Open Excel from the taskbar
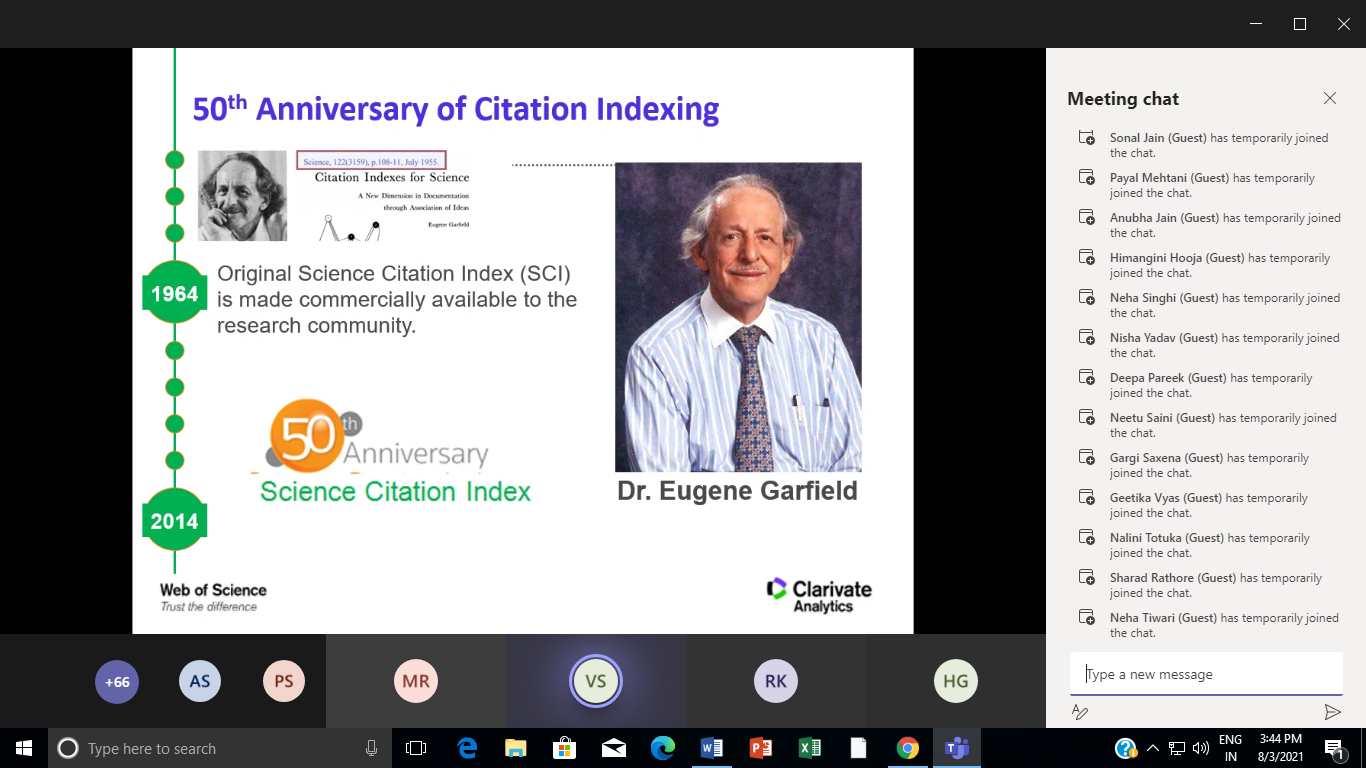 [810, 748]
